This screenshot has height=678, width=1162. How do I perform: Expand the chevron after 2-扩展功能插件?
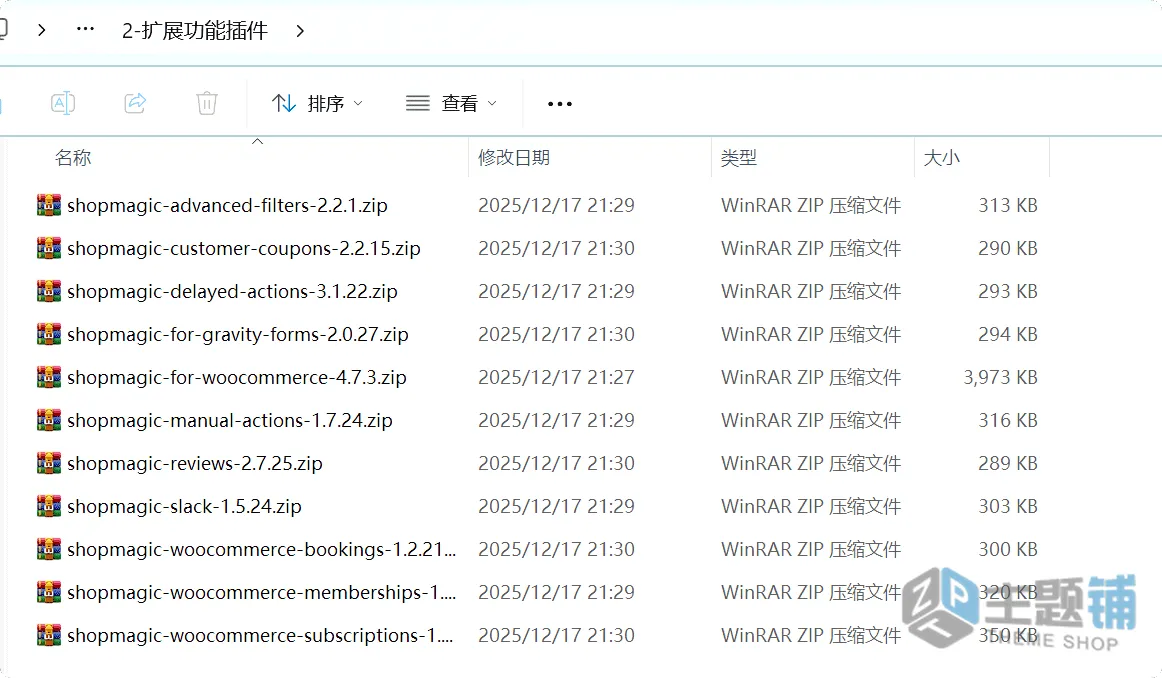click(300, 30)
